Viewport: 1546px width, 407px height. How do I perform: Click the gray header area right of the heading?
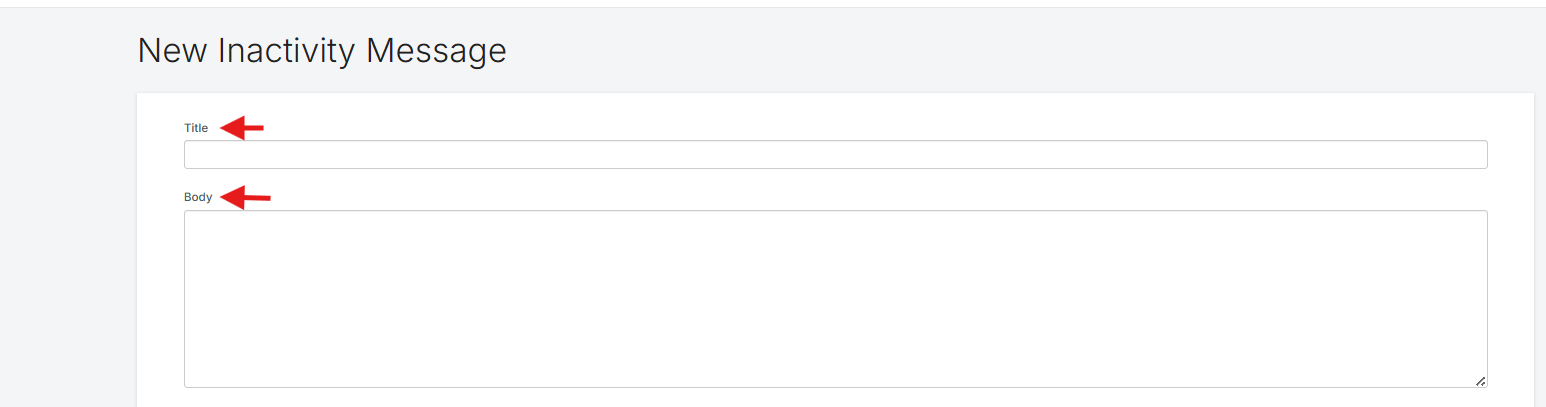(1000, 51)
